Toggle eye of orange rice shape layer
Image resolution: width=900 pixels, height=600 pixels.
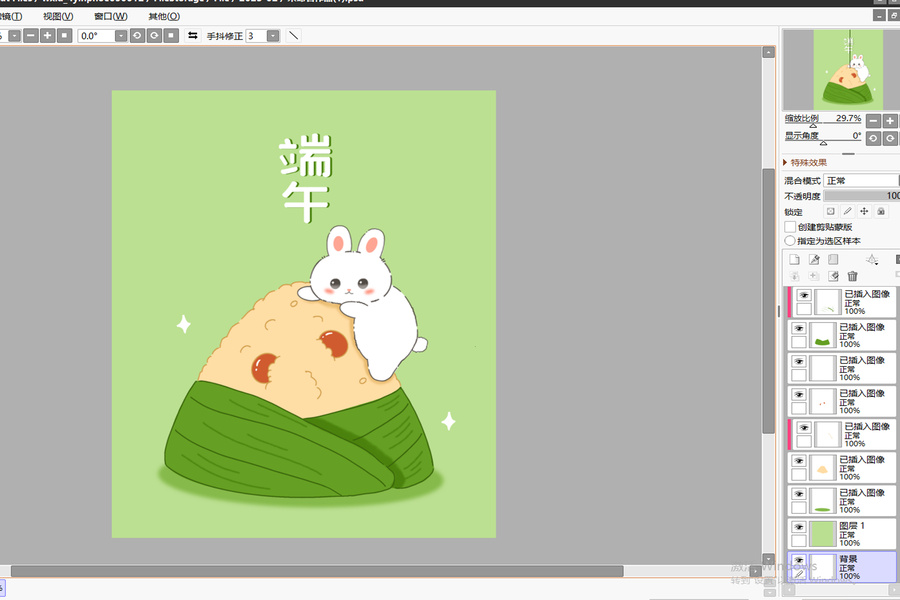coord(798,460)
